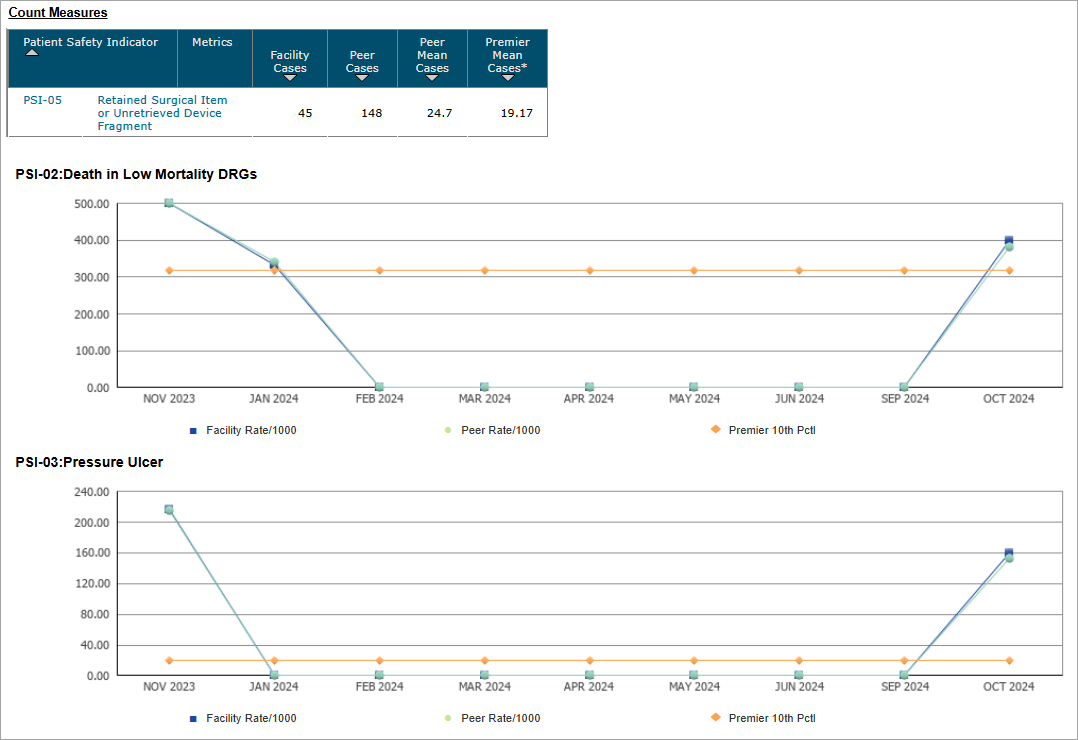Toggle Facility Rate/1000 legend in PSI-02 chart
This screenshot has height=740, width=1078.
pos(251,430)
